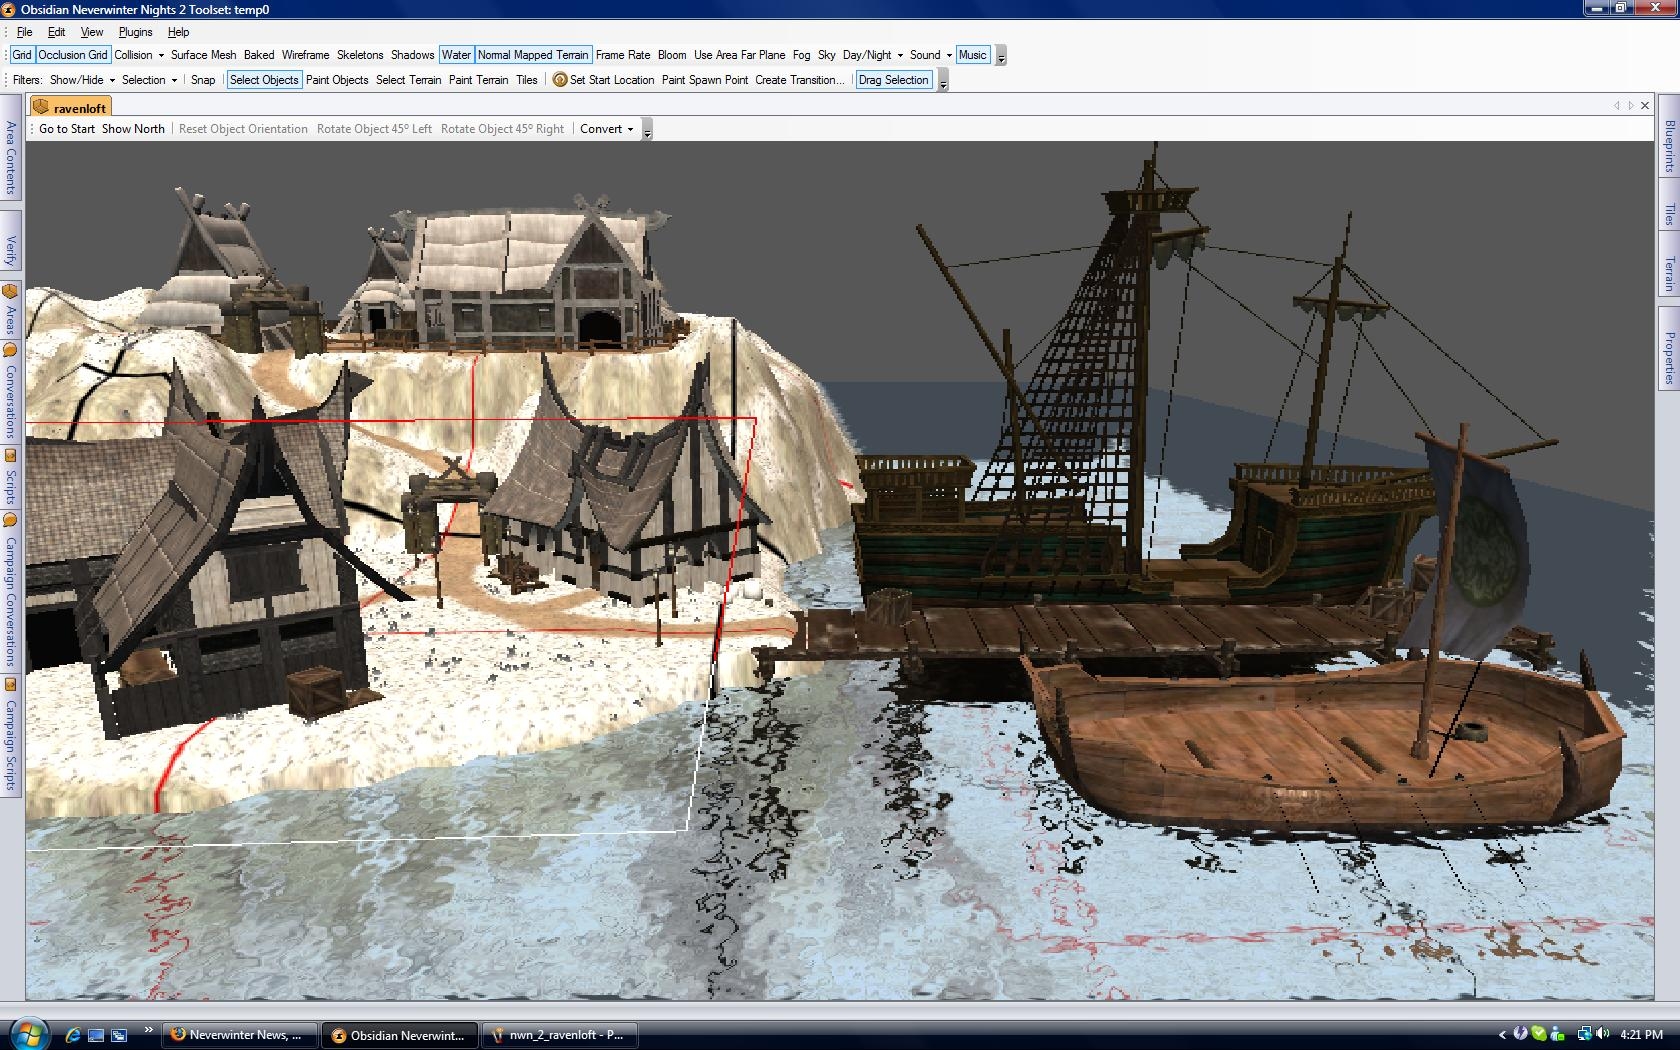Disable Water rendering in the toolbar
Viewport: 1680px width, 1050px height.
(456, 55)
